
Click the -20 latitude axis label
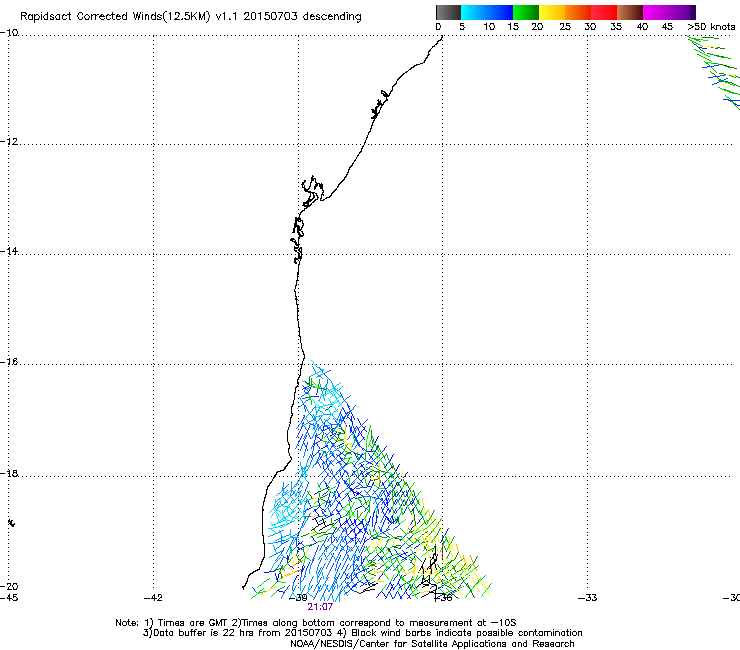[9, 586]
